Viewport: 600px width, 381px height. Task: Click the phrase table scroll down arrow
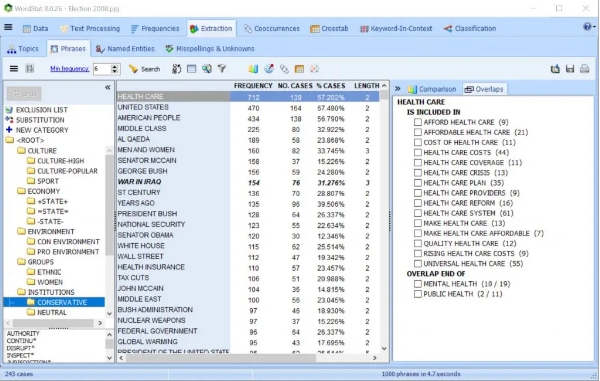coord(384,348)
